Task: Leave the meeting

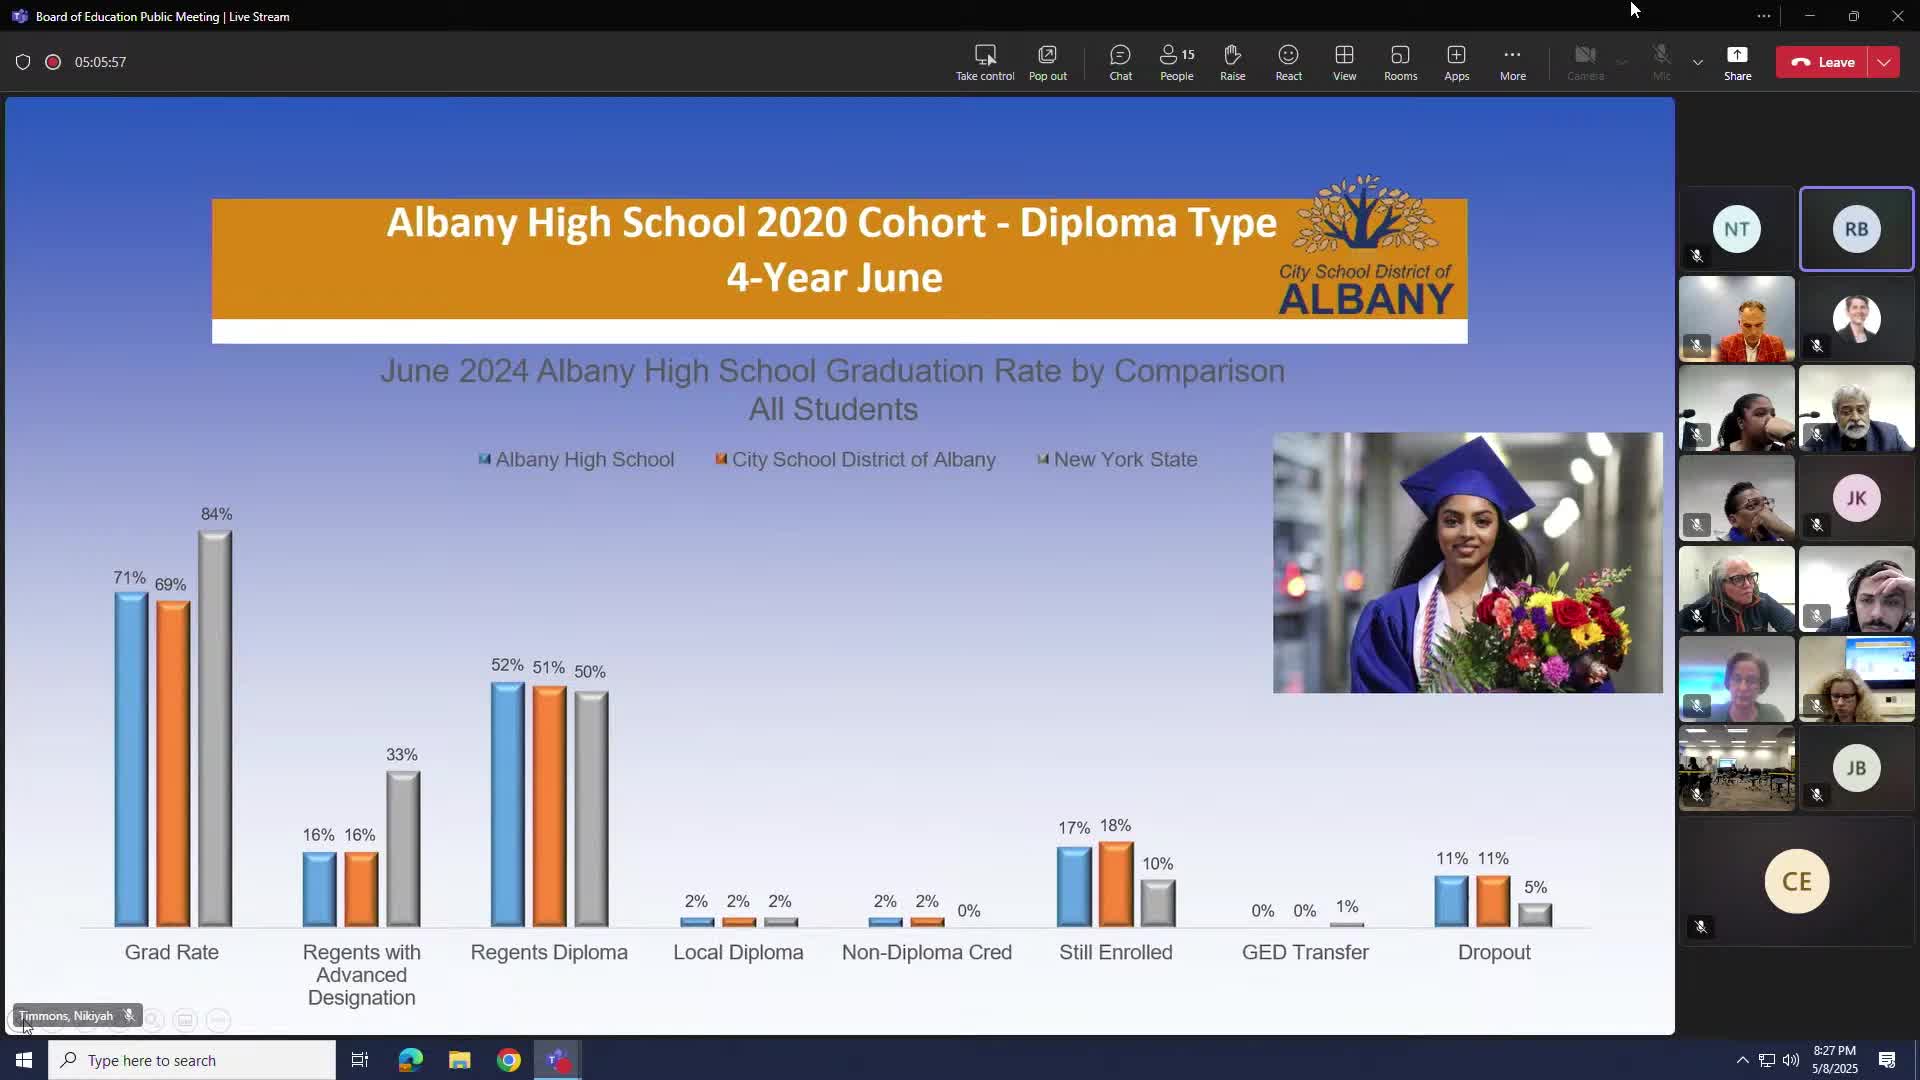Action: pos(1822,62)
